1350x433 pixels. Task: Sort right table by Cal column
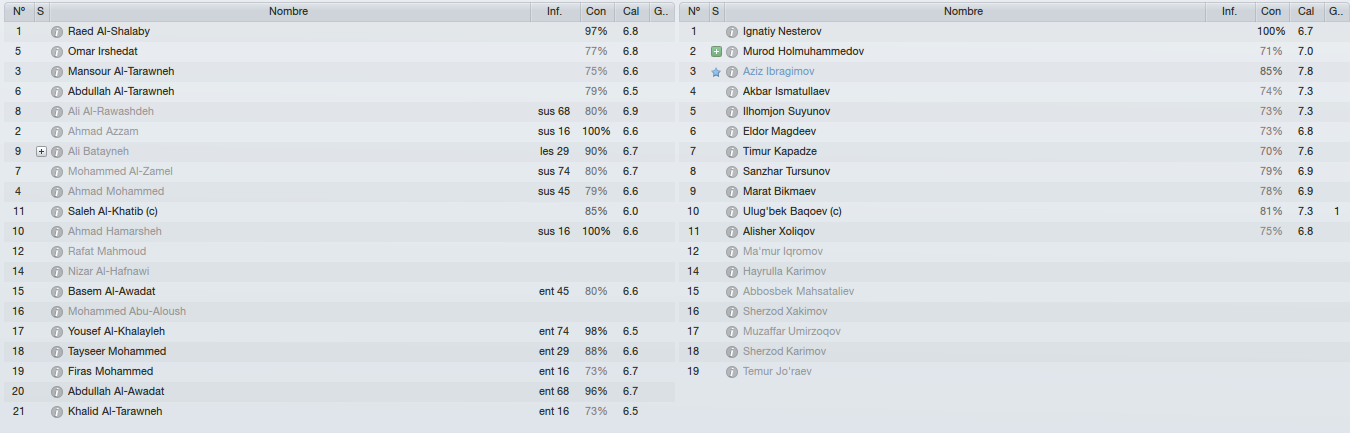tap(1306, 12)
